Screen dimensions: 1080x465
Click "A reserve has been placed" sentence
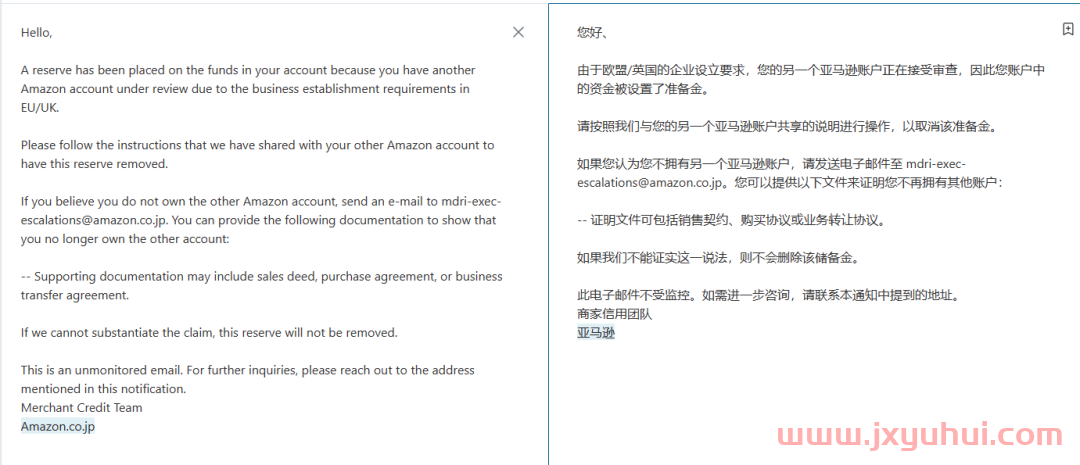click(248, 88)
